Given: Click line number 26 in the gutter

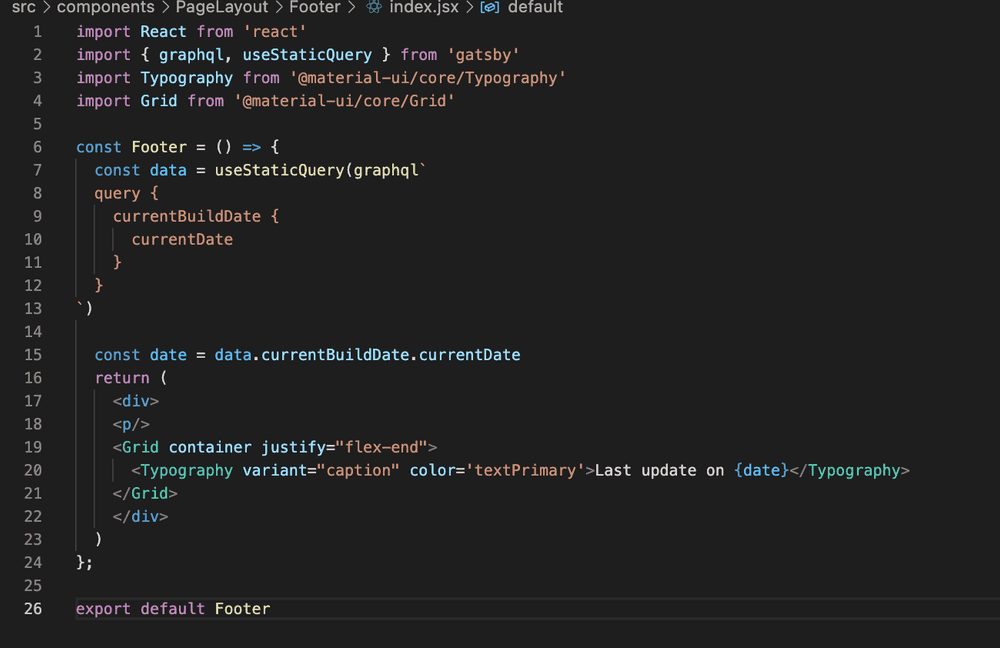Looking at the screenshot, I should 33,608.
